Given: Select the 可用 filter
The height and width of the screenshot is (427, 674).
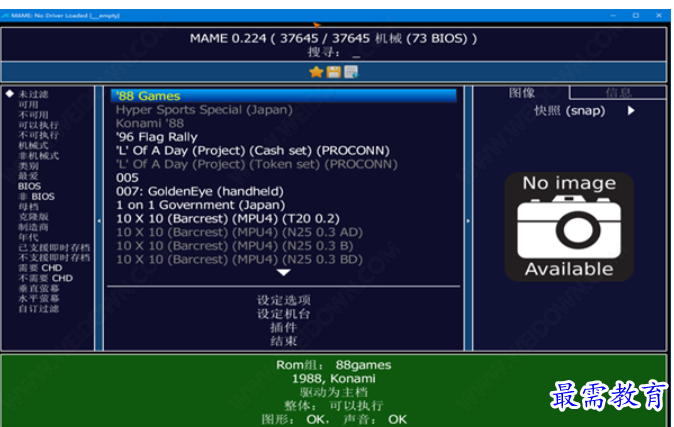Looking at the screenshot, I should point(28,104).
